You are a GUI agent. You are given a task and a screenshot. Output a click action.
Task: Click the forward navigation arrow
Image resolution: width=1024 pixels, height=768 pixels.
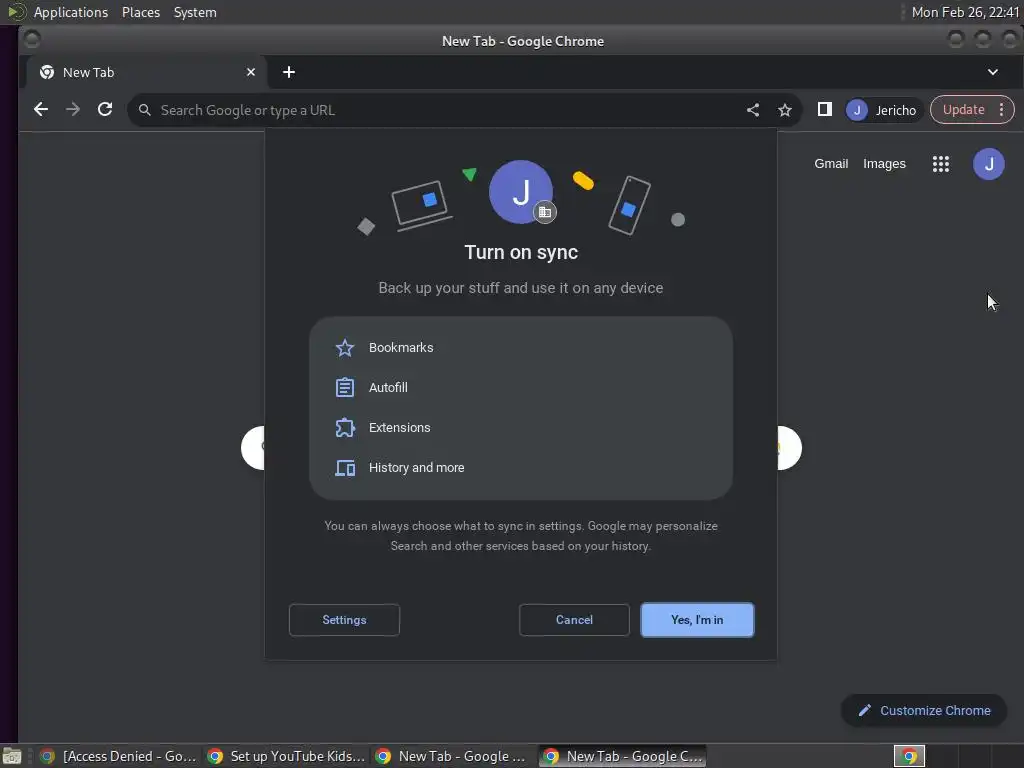[x=72, y=110]
